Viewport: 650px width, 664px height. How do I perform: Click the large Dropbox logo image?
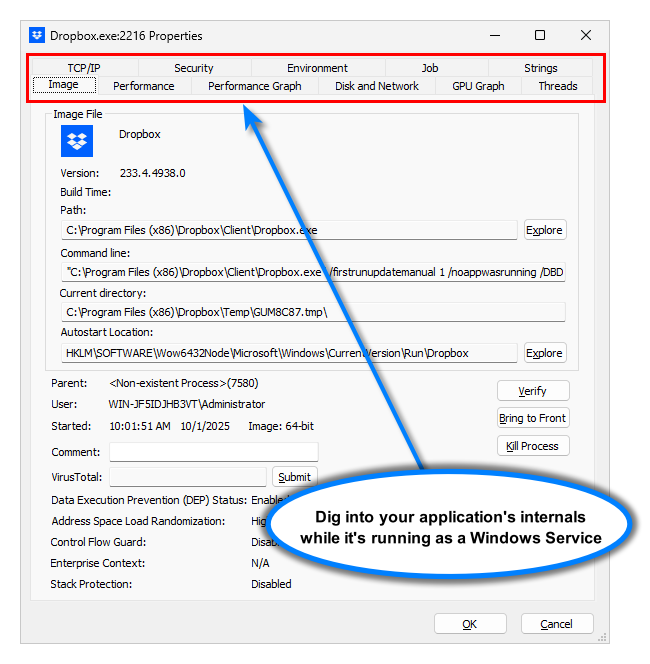click(x=77, y=141)
